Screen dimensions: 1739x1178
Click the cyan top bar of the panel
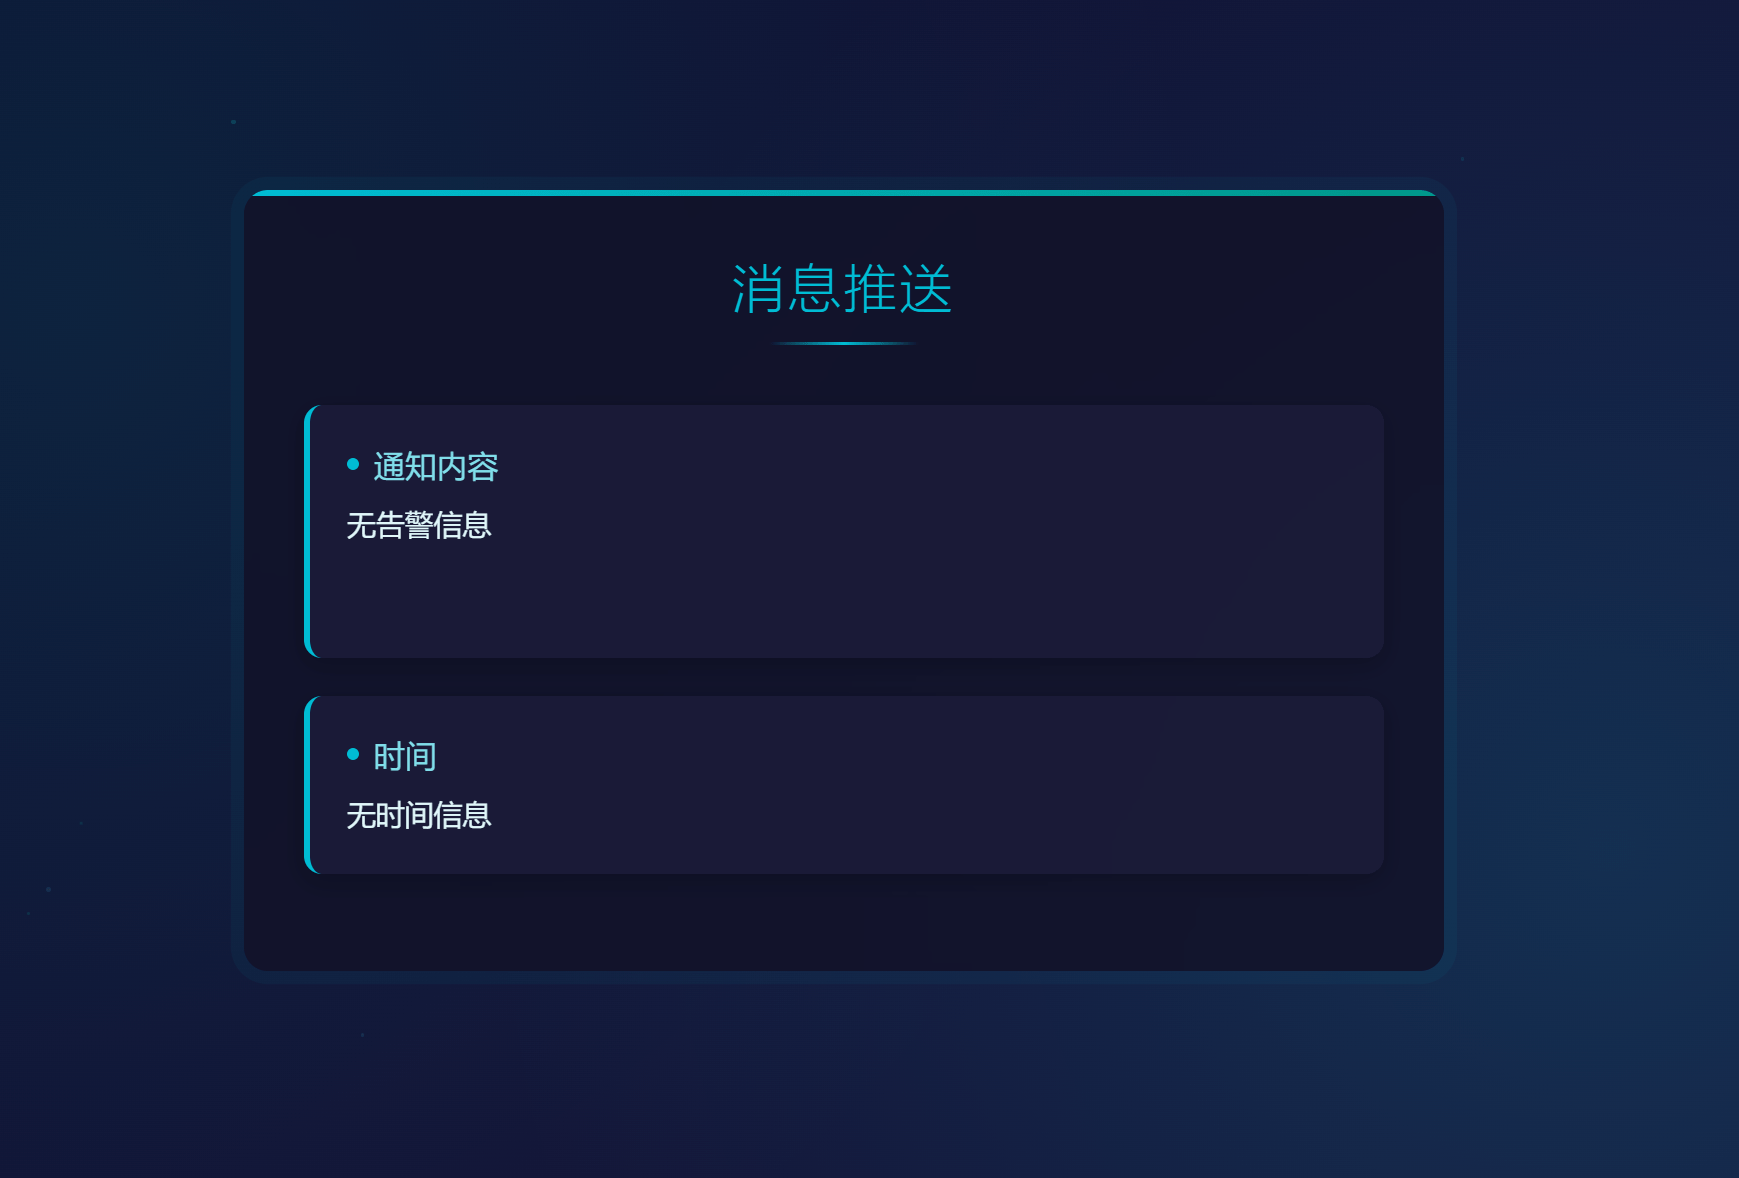pos(843,192)
